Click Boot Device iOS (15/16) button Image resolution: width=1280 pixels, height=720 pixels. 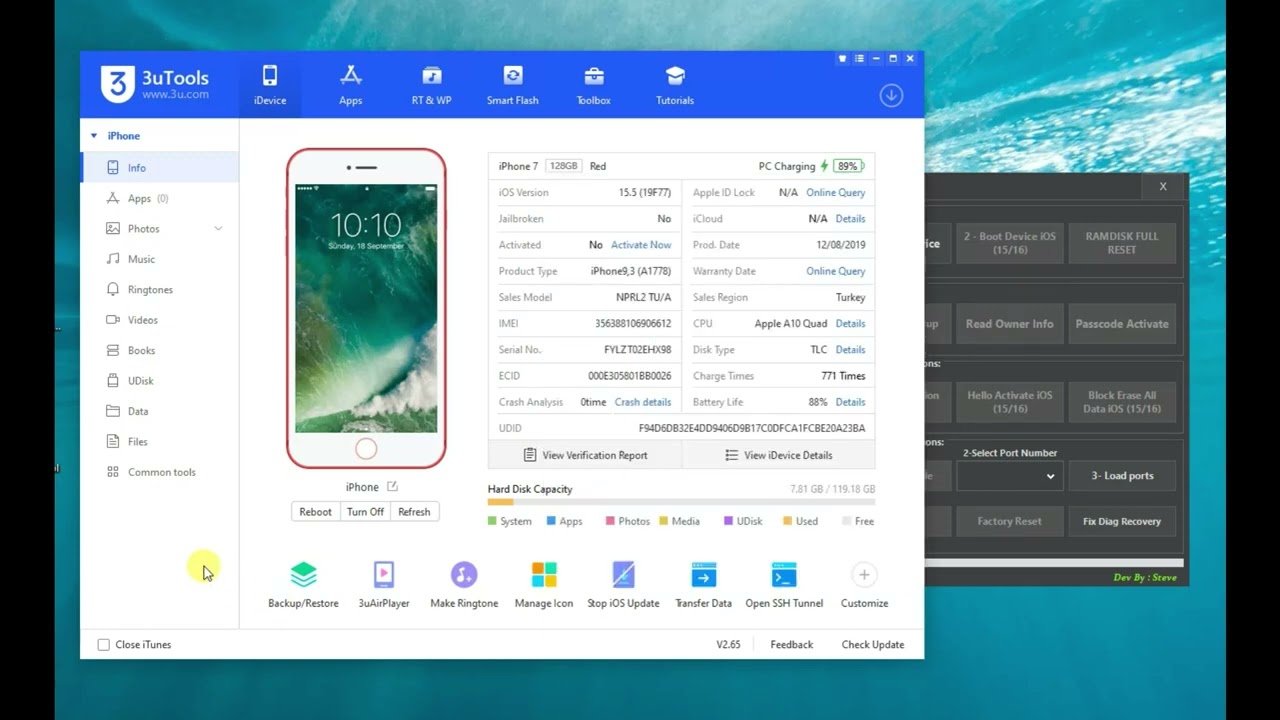[x=1009, y=243]
